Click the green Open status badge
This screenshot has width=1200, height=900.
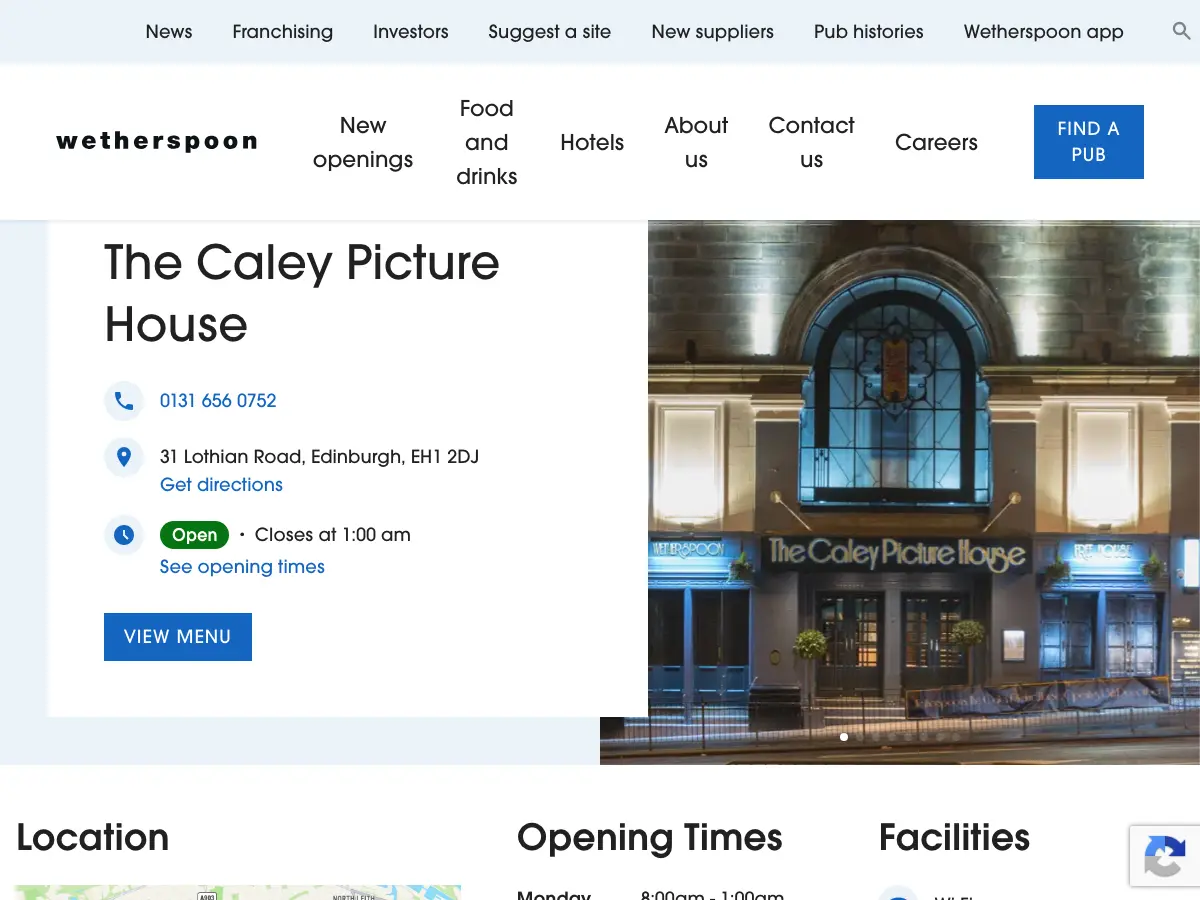[194, 535]
